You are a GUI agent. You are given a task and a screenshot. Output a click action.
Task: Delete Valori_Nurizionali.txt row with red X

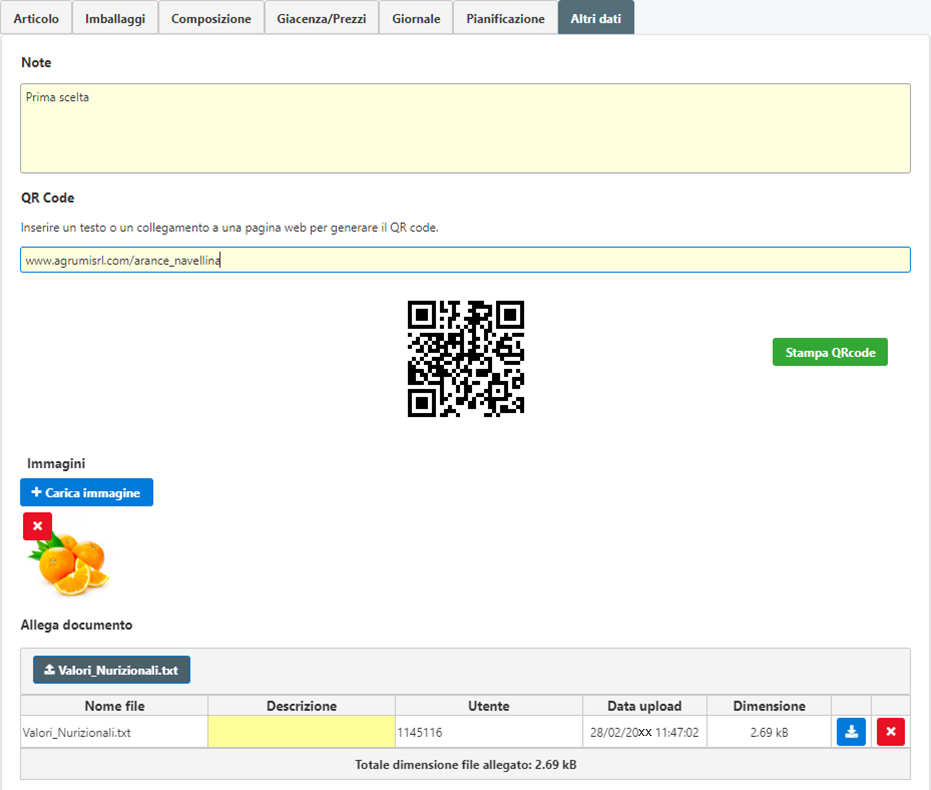(x=891, y=732)
